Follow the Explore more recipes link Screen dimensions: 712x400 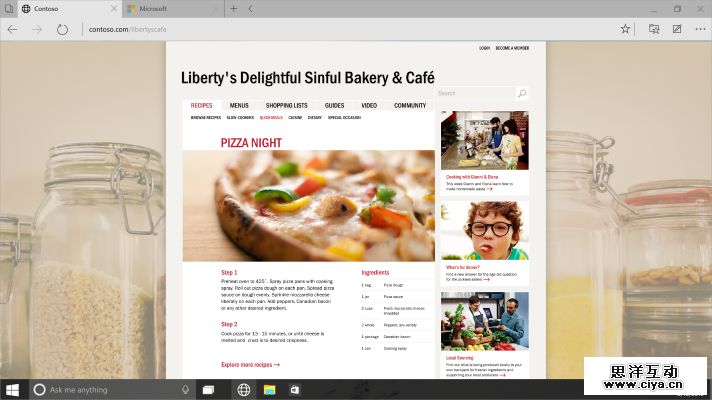coord(250,365)
